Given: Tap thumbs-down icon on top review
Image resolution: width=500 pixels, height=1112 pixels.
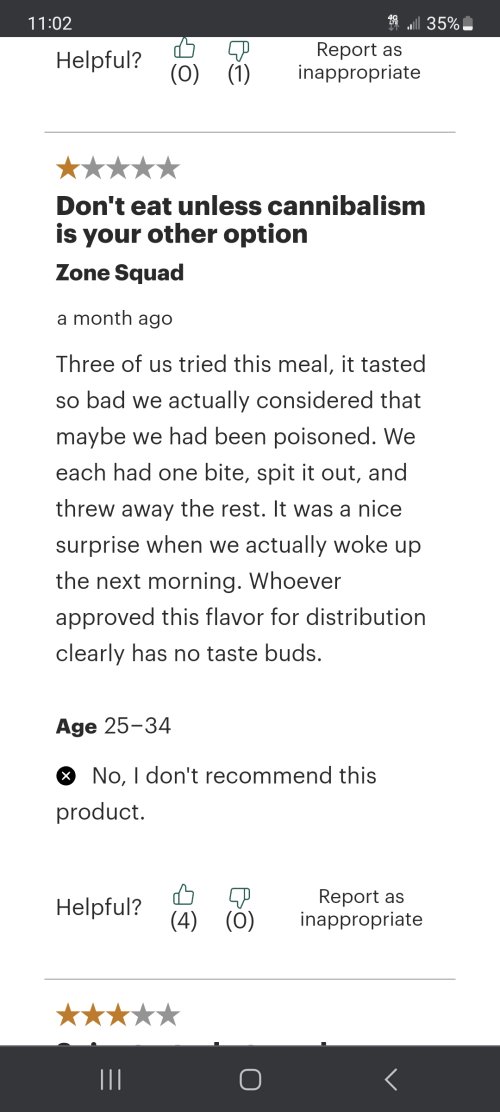Looking at the screenshot, I should tap(238, 50).
